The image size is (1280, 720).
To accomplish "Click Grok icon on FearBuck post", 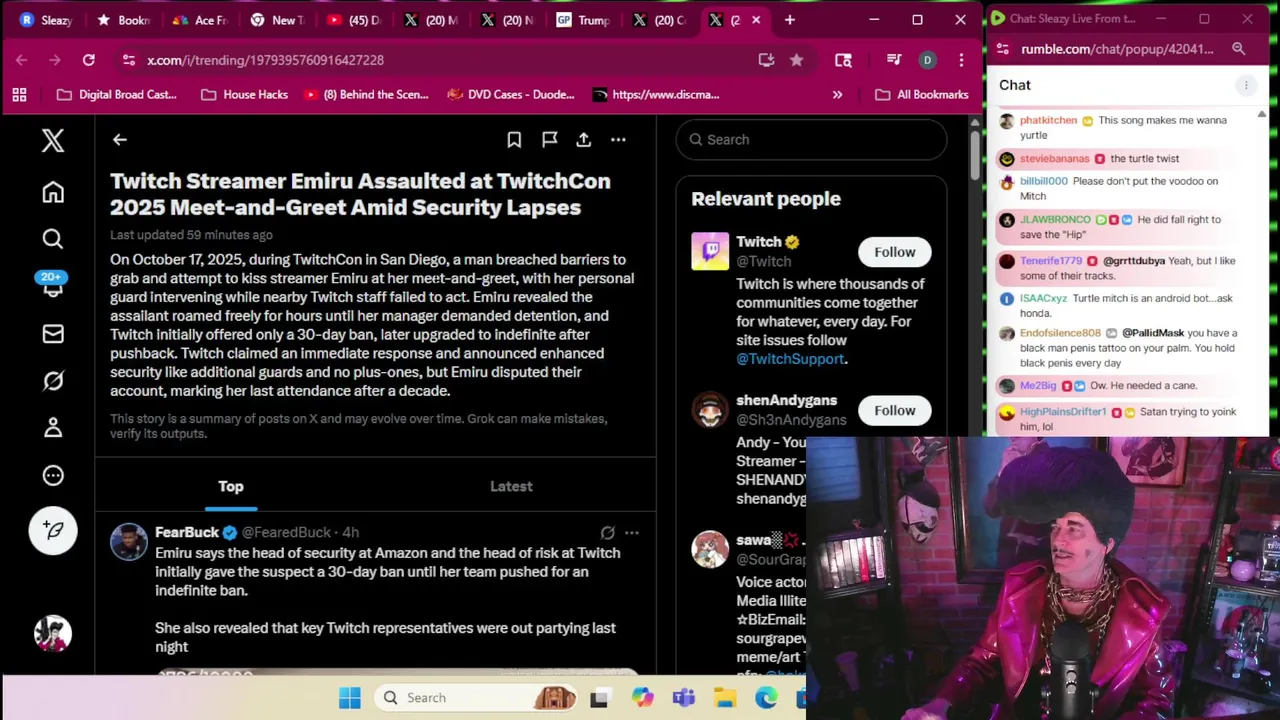I will click(607, 533).
